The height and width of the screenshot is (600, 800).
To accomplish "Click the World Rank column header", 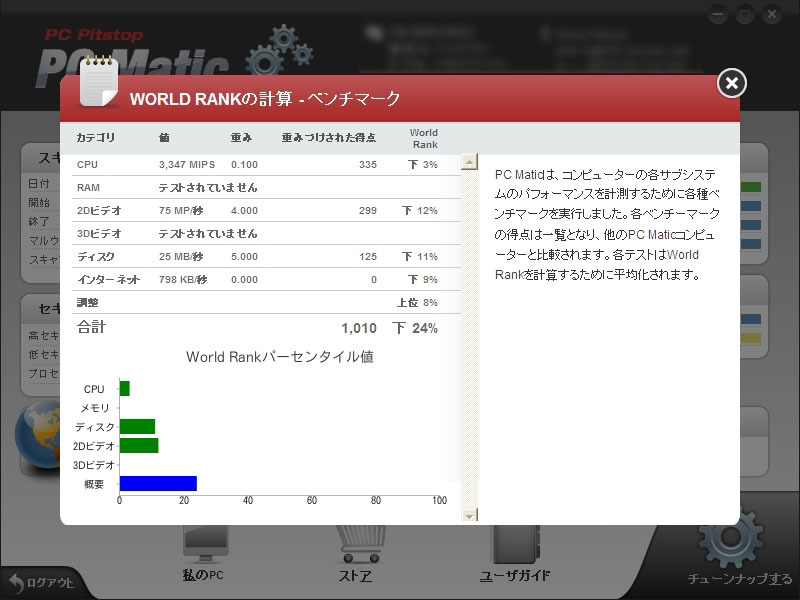I will coord(424,138).
